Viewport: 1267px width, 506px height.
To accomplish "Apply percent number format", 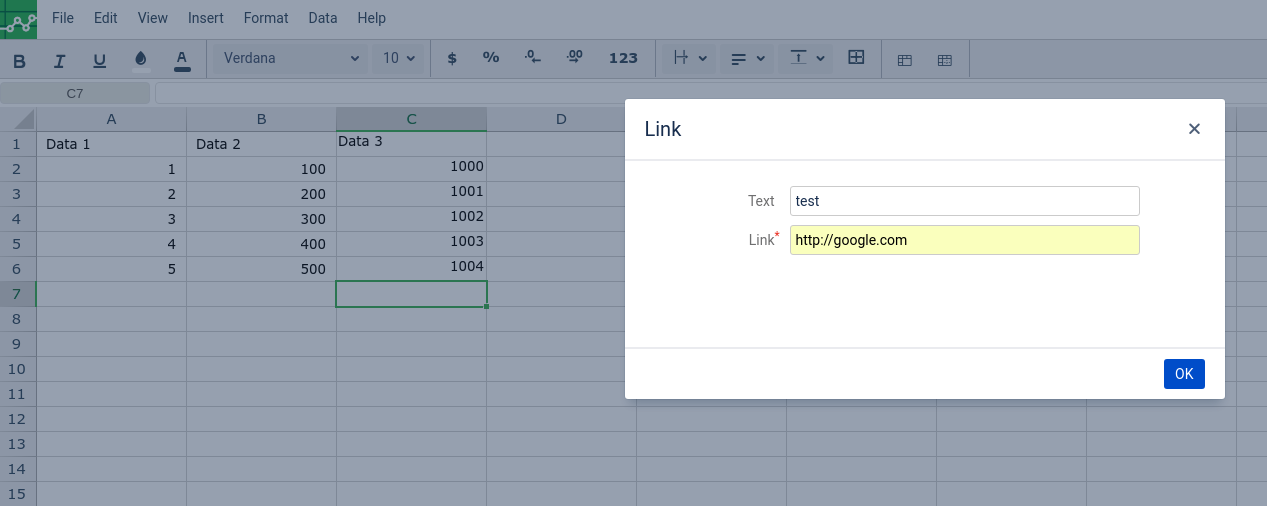I will tap(491, 59).
